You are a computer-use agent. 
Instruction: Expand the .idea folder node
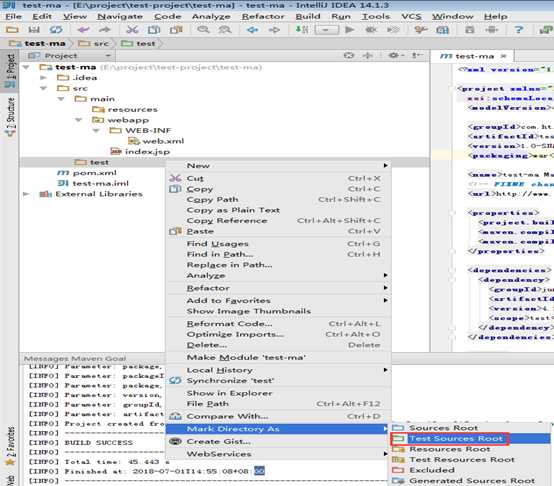pyautogui.click(x=43, y=78)
